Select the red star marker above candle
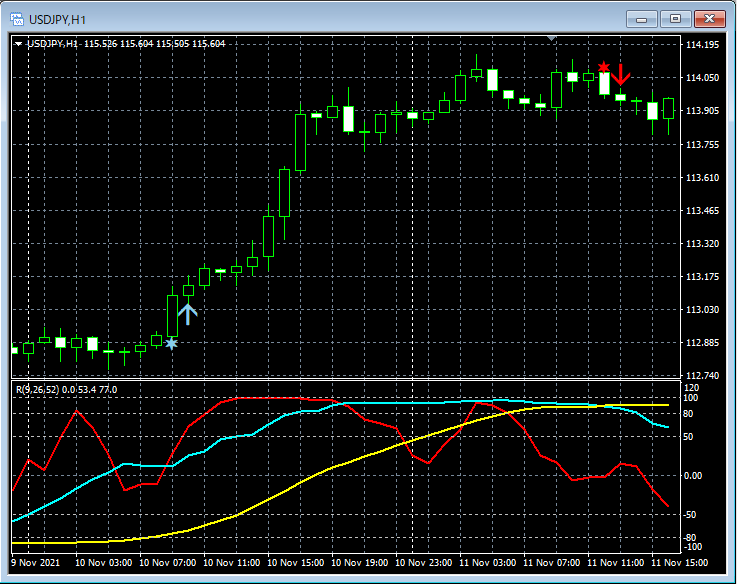737x584 pixels. pyautogui.click(x=603, y=68)
